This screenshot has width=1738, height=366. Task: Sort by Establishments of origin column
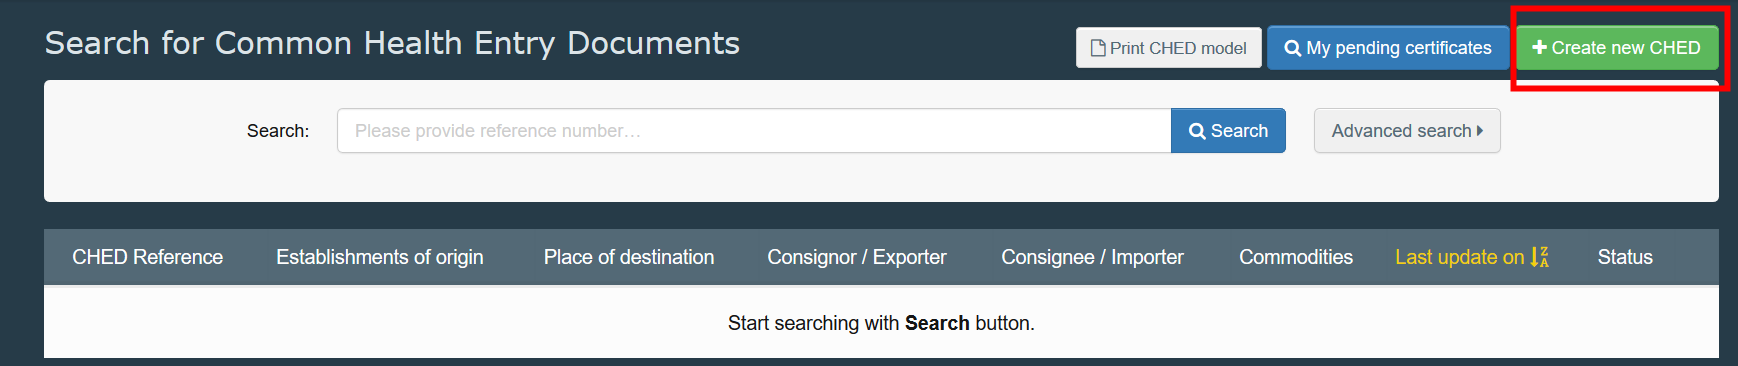point(380,257)
